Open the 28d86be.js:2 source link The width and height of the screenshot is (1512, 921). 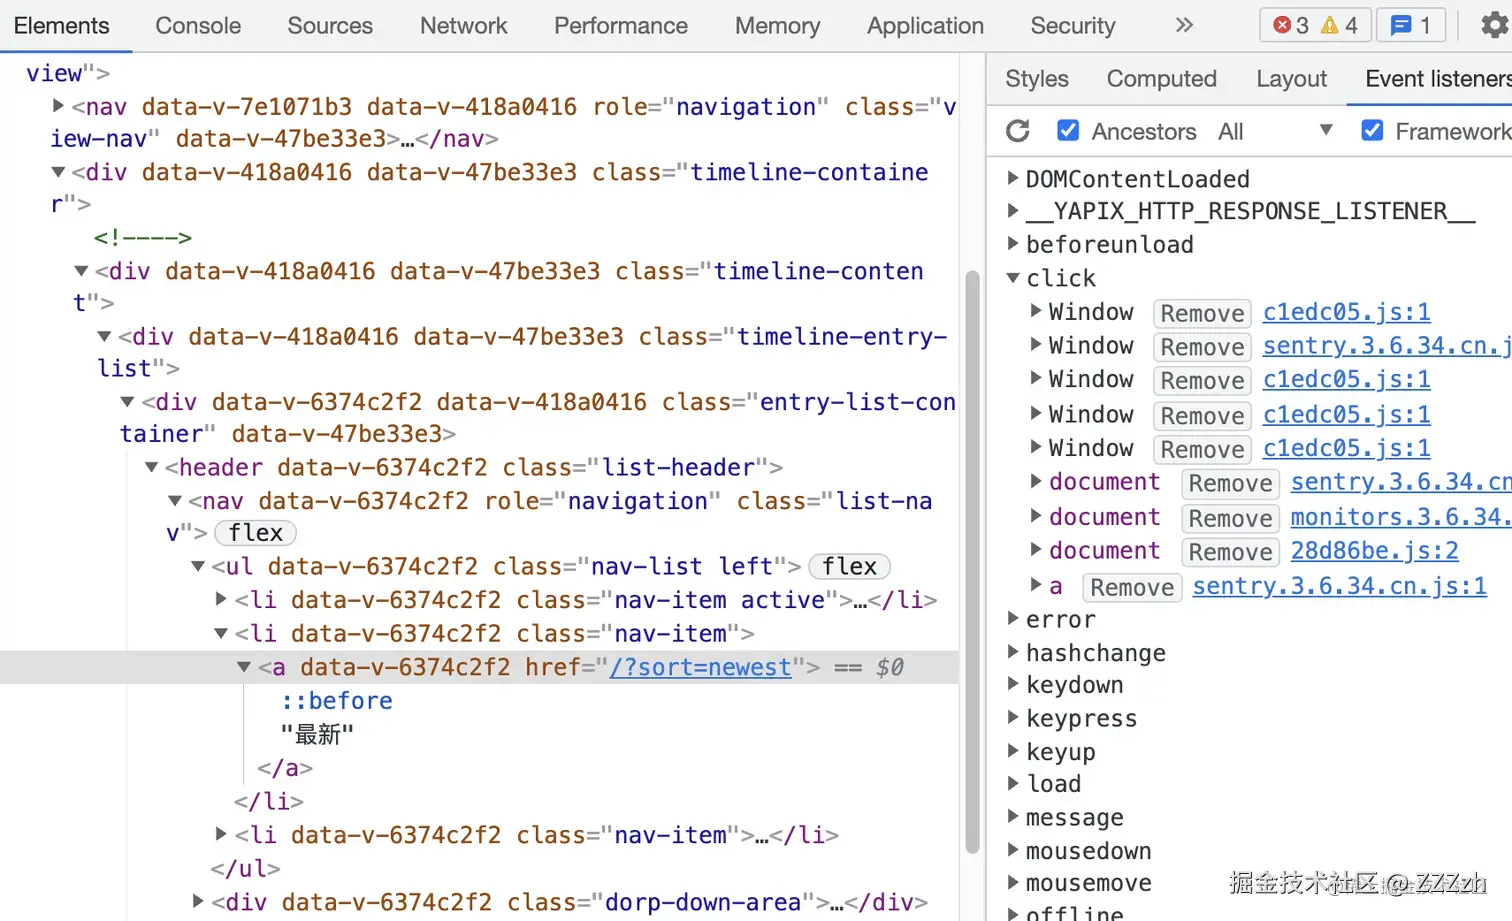[1374, 551]
